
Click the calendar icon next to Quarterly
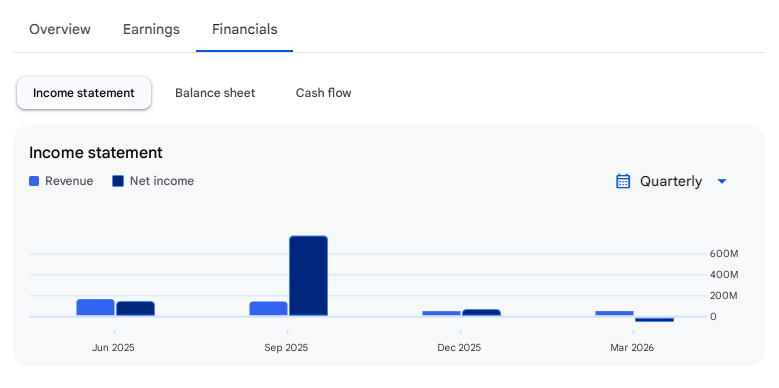(623, 181)
